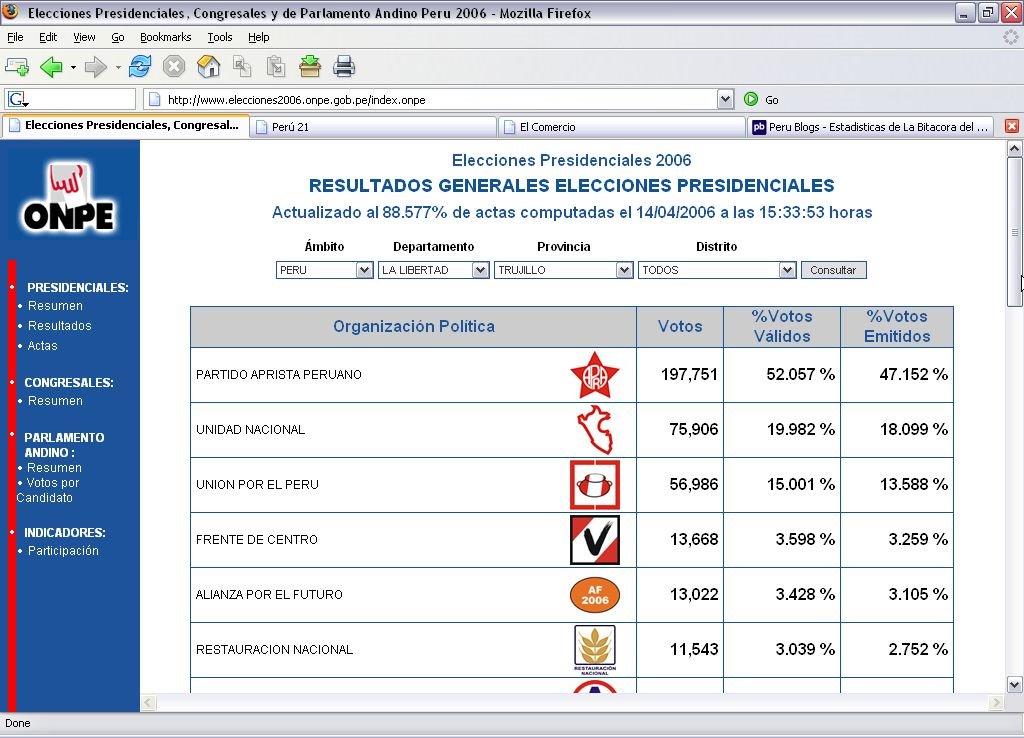The height and width of the screenshot is (738, 1024).
Task: Expand the URL bar history dropdown
Action: [725, 99]
